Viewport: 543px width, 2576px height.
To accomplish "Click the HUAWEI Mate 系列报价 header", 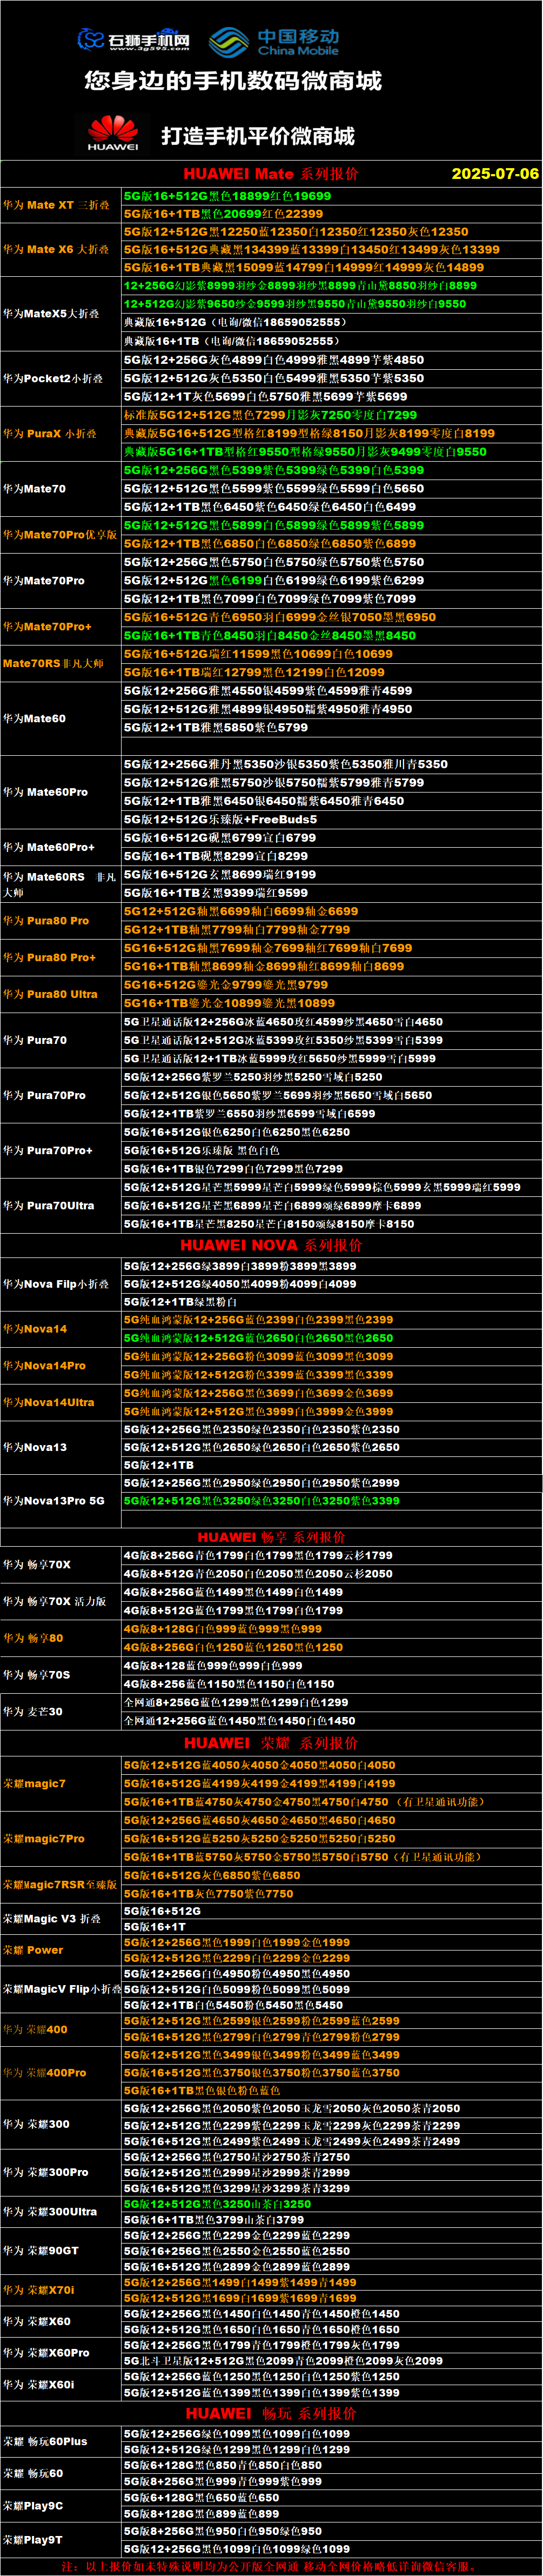I will (271, 174).
